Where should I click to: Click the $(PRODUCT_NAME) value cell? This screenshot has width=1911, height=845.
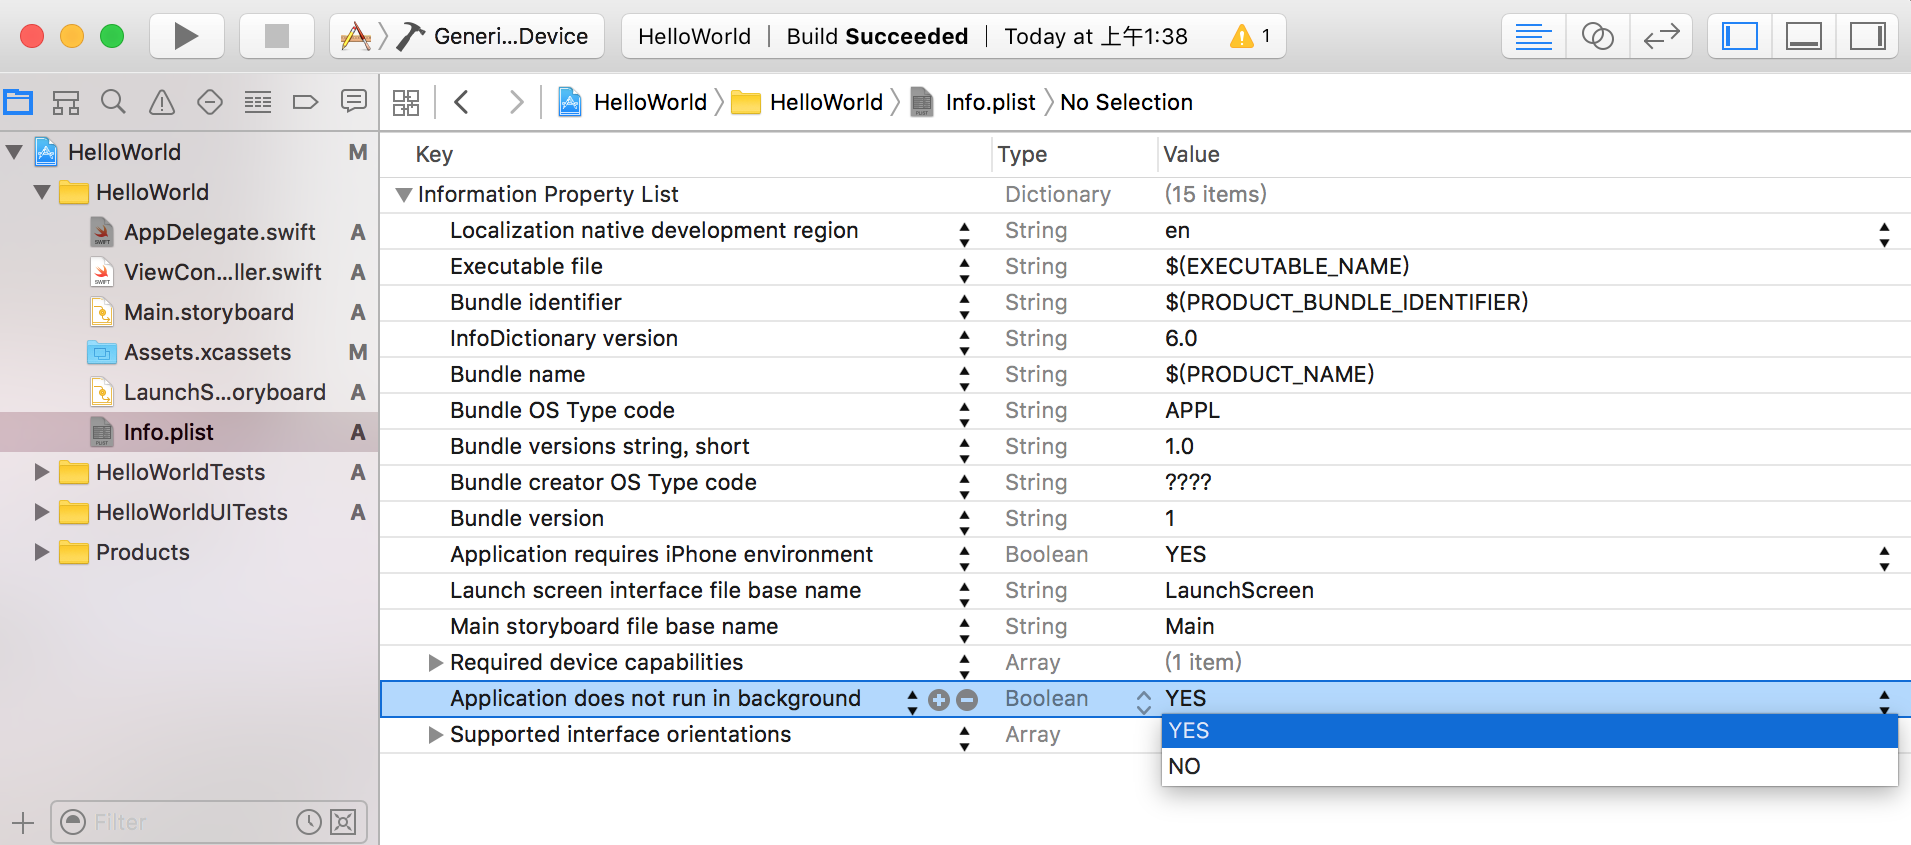[x=1269, y=374]
